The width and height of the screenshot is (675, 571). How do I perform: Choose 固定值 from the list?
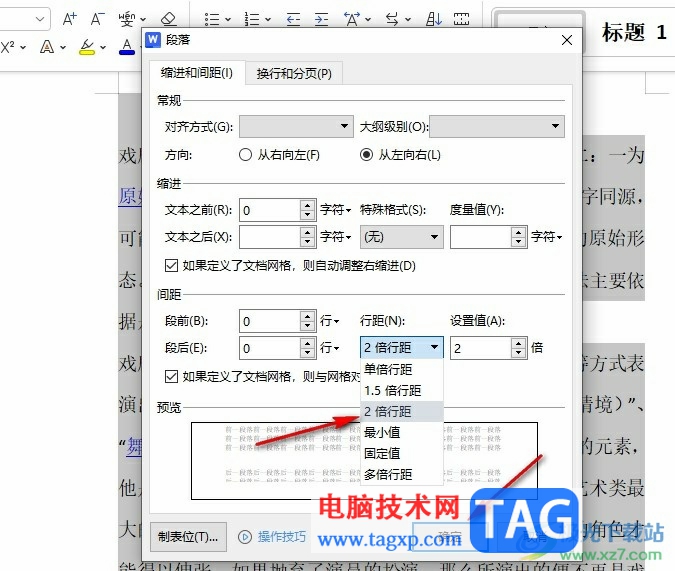click(402, 453)
